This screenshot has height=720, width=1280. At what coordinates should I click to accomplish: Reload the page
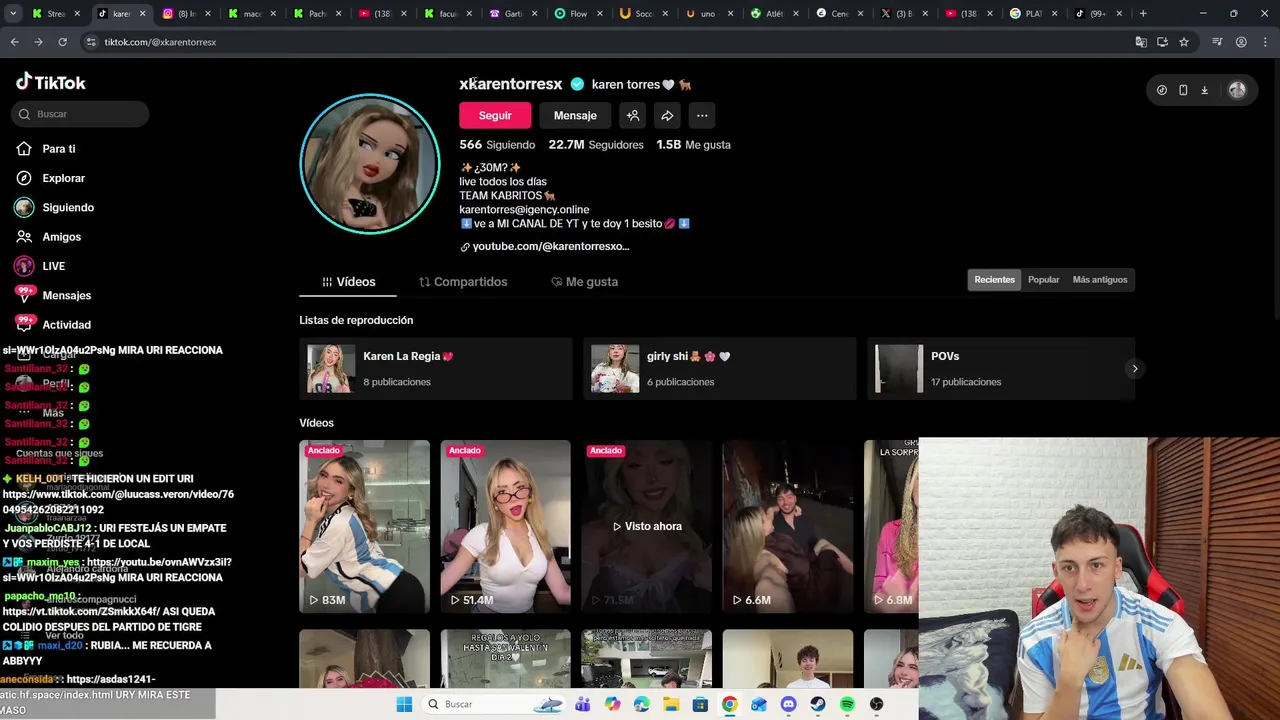(x=62, y=42)
